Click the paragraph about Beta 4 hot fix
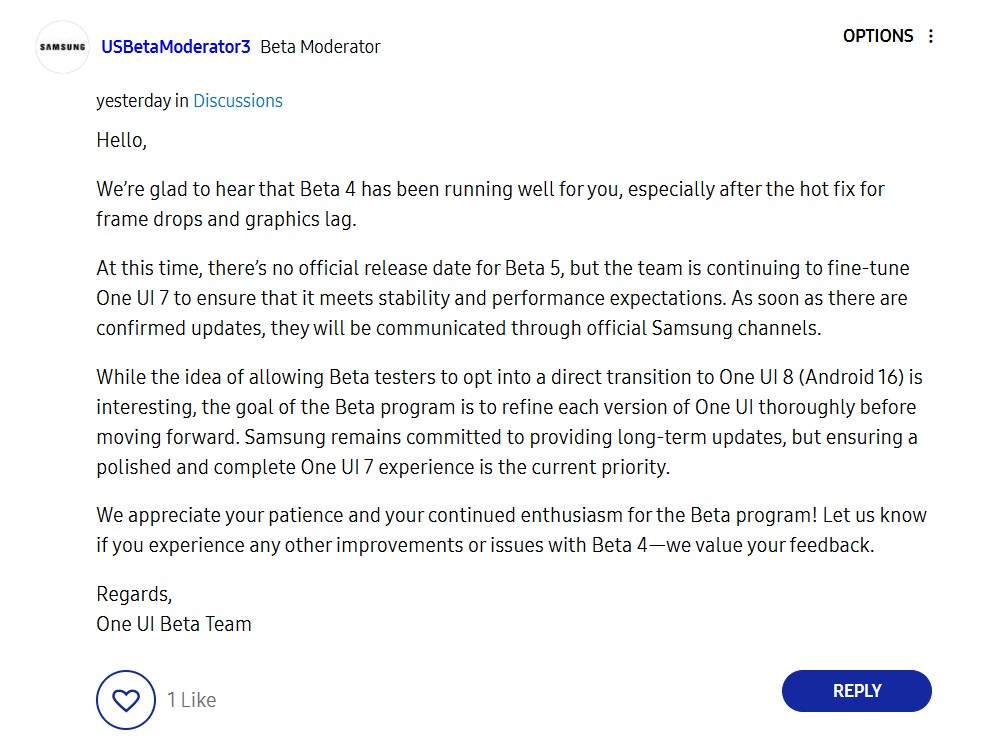The height and width of the screenshot is (747, 987). click(490, 204)
